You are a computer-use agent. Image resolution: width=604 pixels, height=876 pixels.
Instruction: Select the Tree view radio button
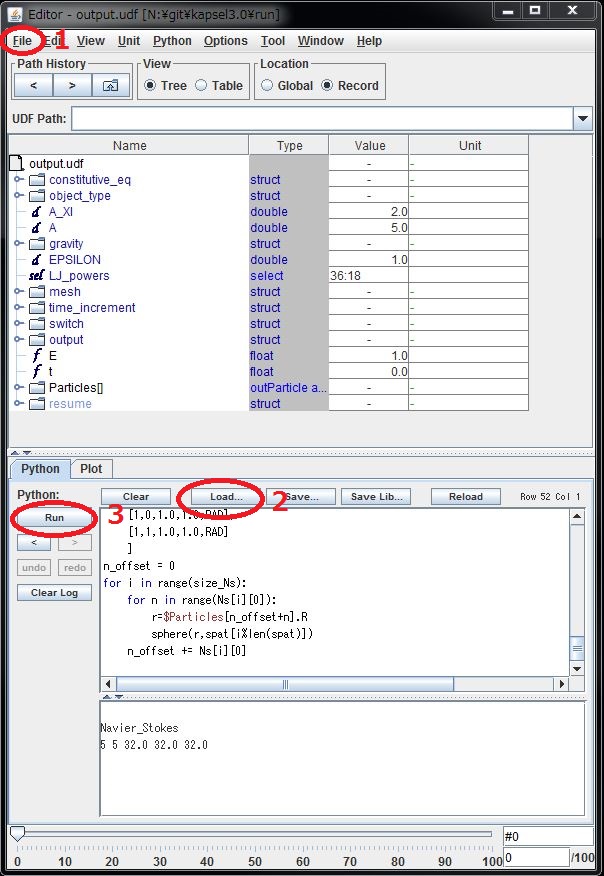point(150,86)
